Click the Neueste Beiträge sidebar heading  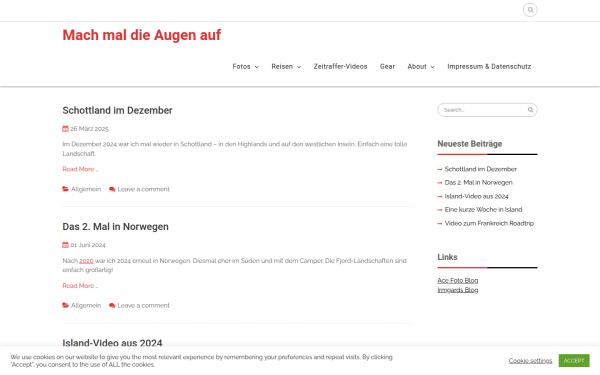470,144
